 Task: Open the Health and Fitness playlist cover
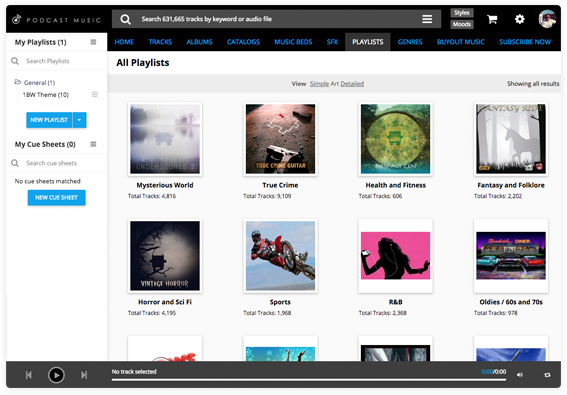(x=396, y=139)
